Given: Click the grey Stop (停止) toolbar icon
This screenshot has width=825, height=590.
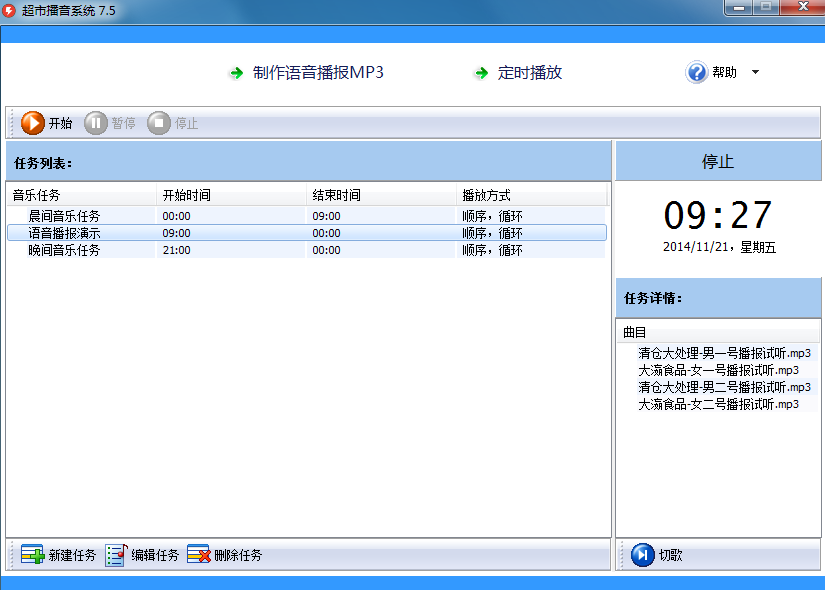Looking at the screenshot, I should [x=159, y=123].
